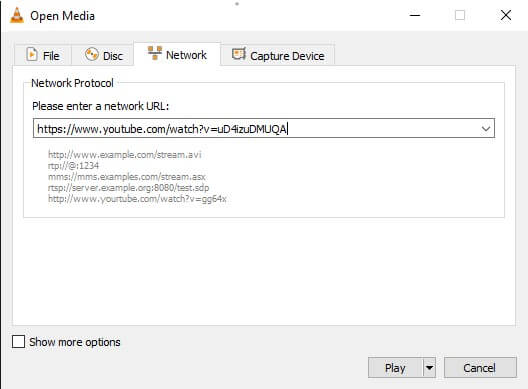Image resolution: width=528 pixels, height=389 pixels.
Task: Click the VLC cone icon in title bar
Action: click(x=16, y=15)
